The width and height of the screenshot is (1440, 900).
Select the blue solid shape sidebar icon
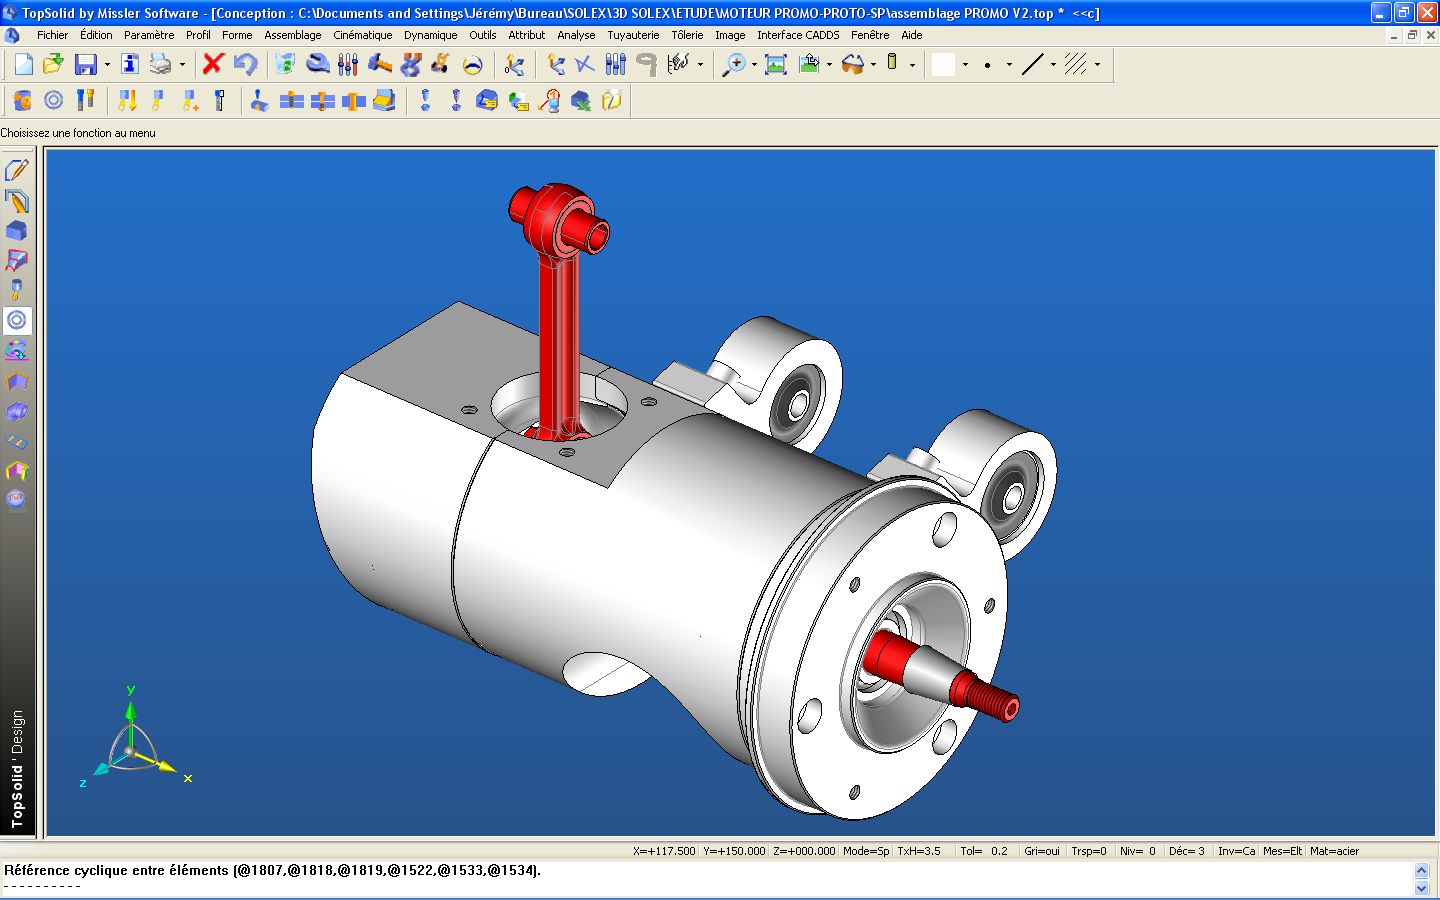17,231
